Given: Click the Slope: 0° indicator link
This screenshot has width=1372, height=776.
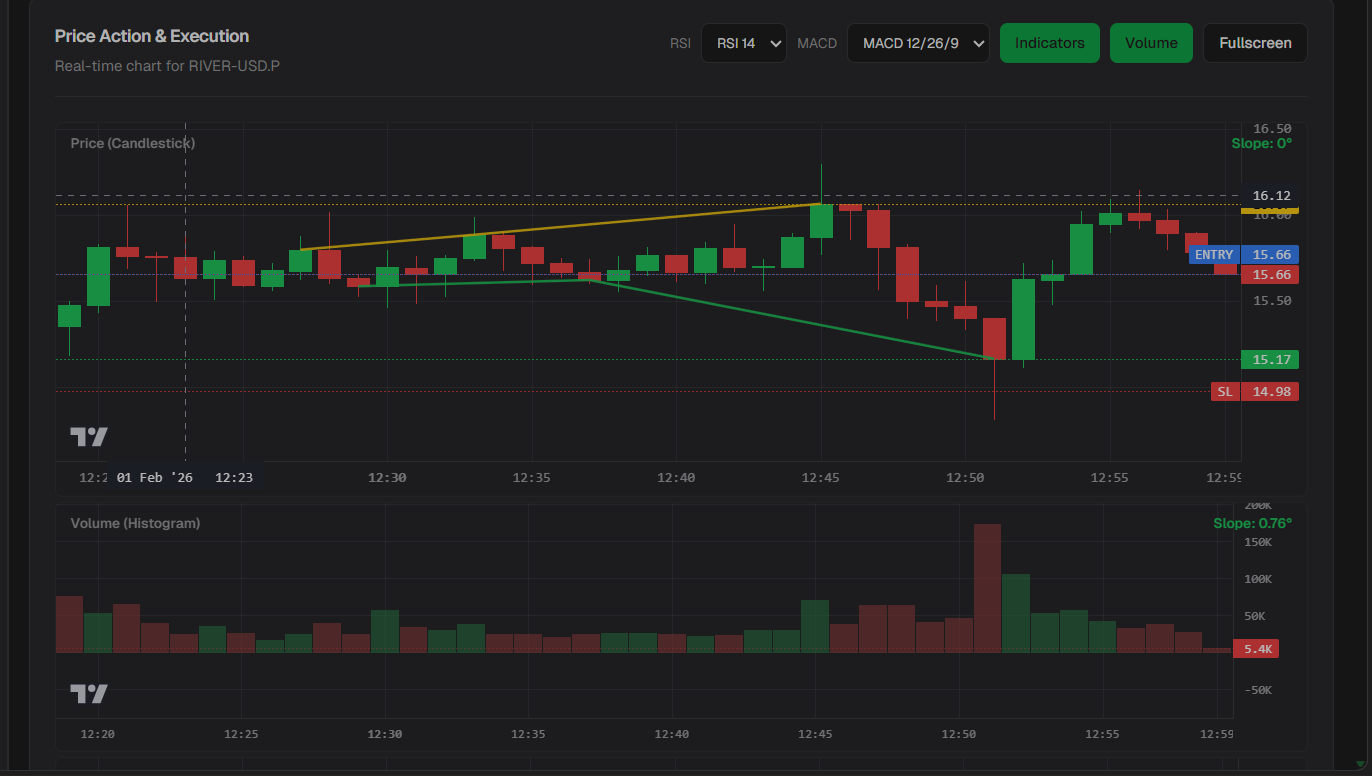Looking at the screenshot, I should pyautogui.click(x=1261, y=143).
